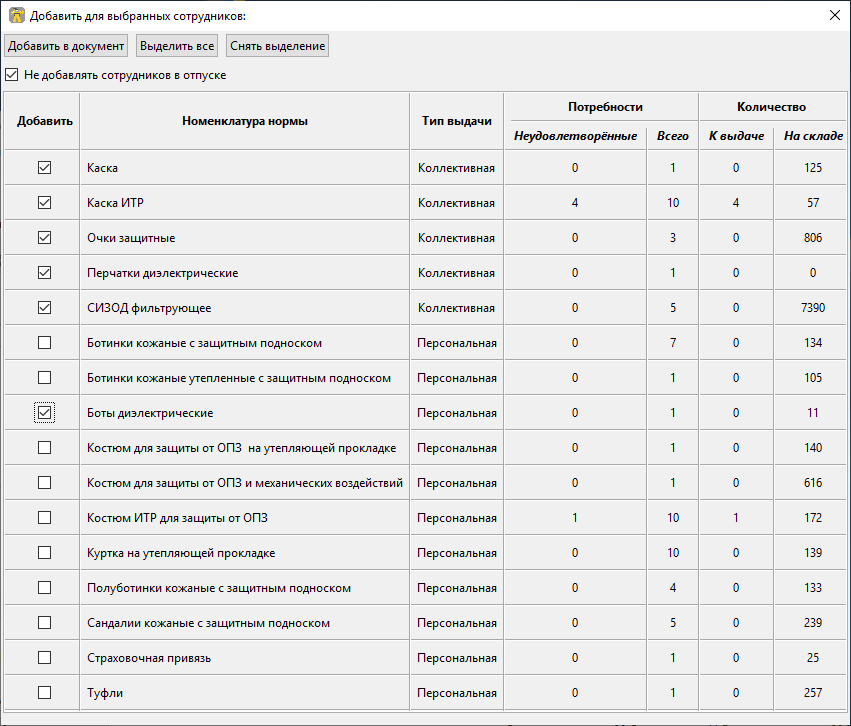
Task: Click the 'К выдаче' column header
Action: click(x=736, y=136)
